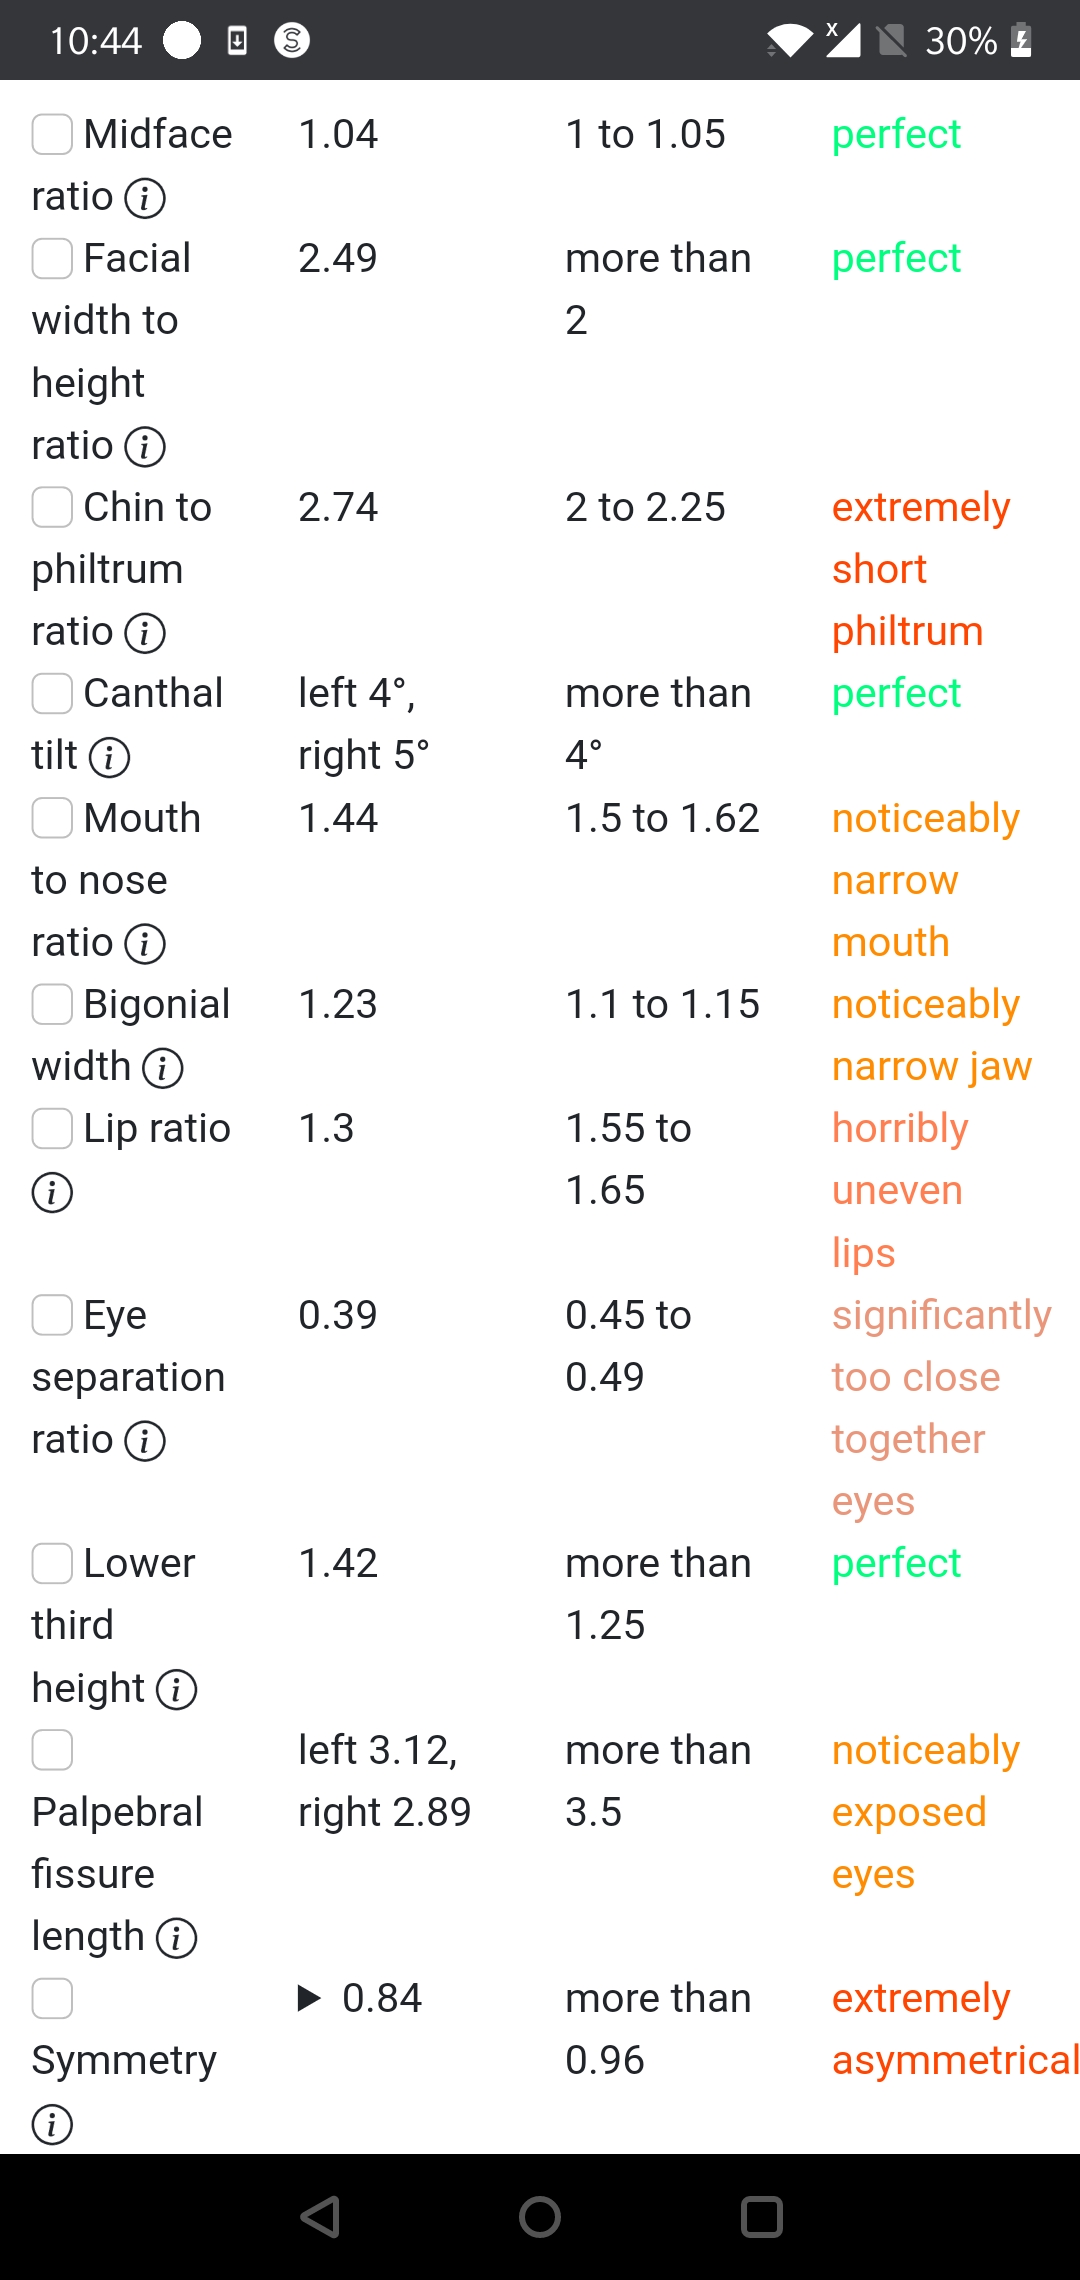Check the Midface ratio checkbox
This screenshot has width=1080, height=2280.
[52, 134]
